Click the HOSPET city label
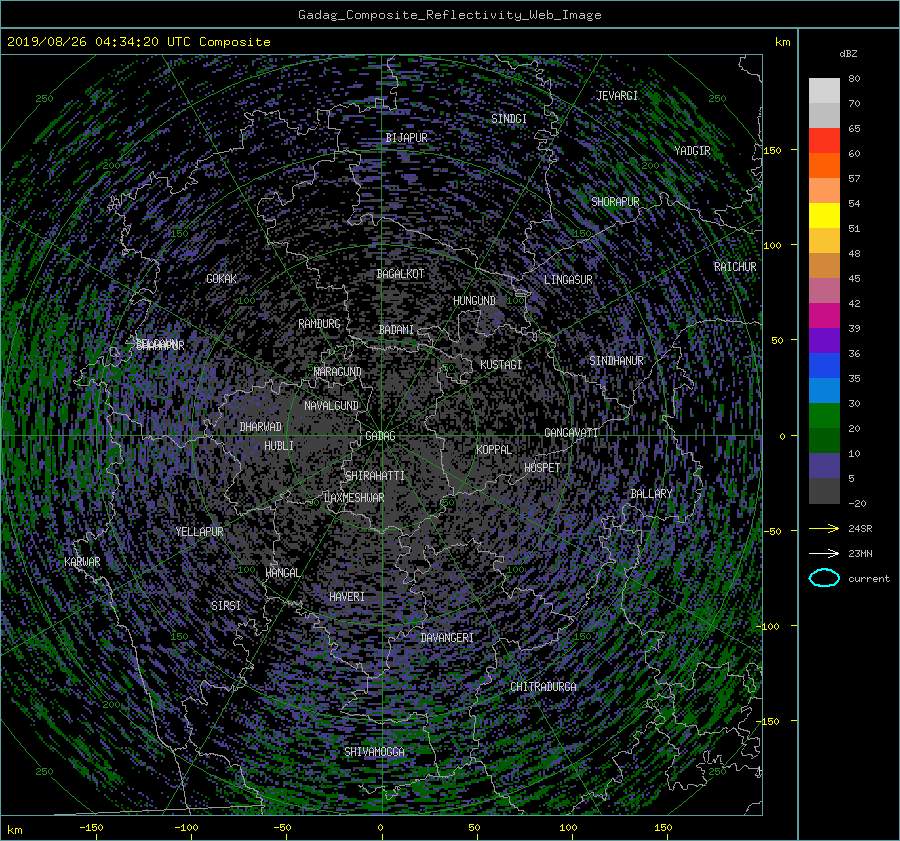 coord(542,468)
